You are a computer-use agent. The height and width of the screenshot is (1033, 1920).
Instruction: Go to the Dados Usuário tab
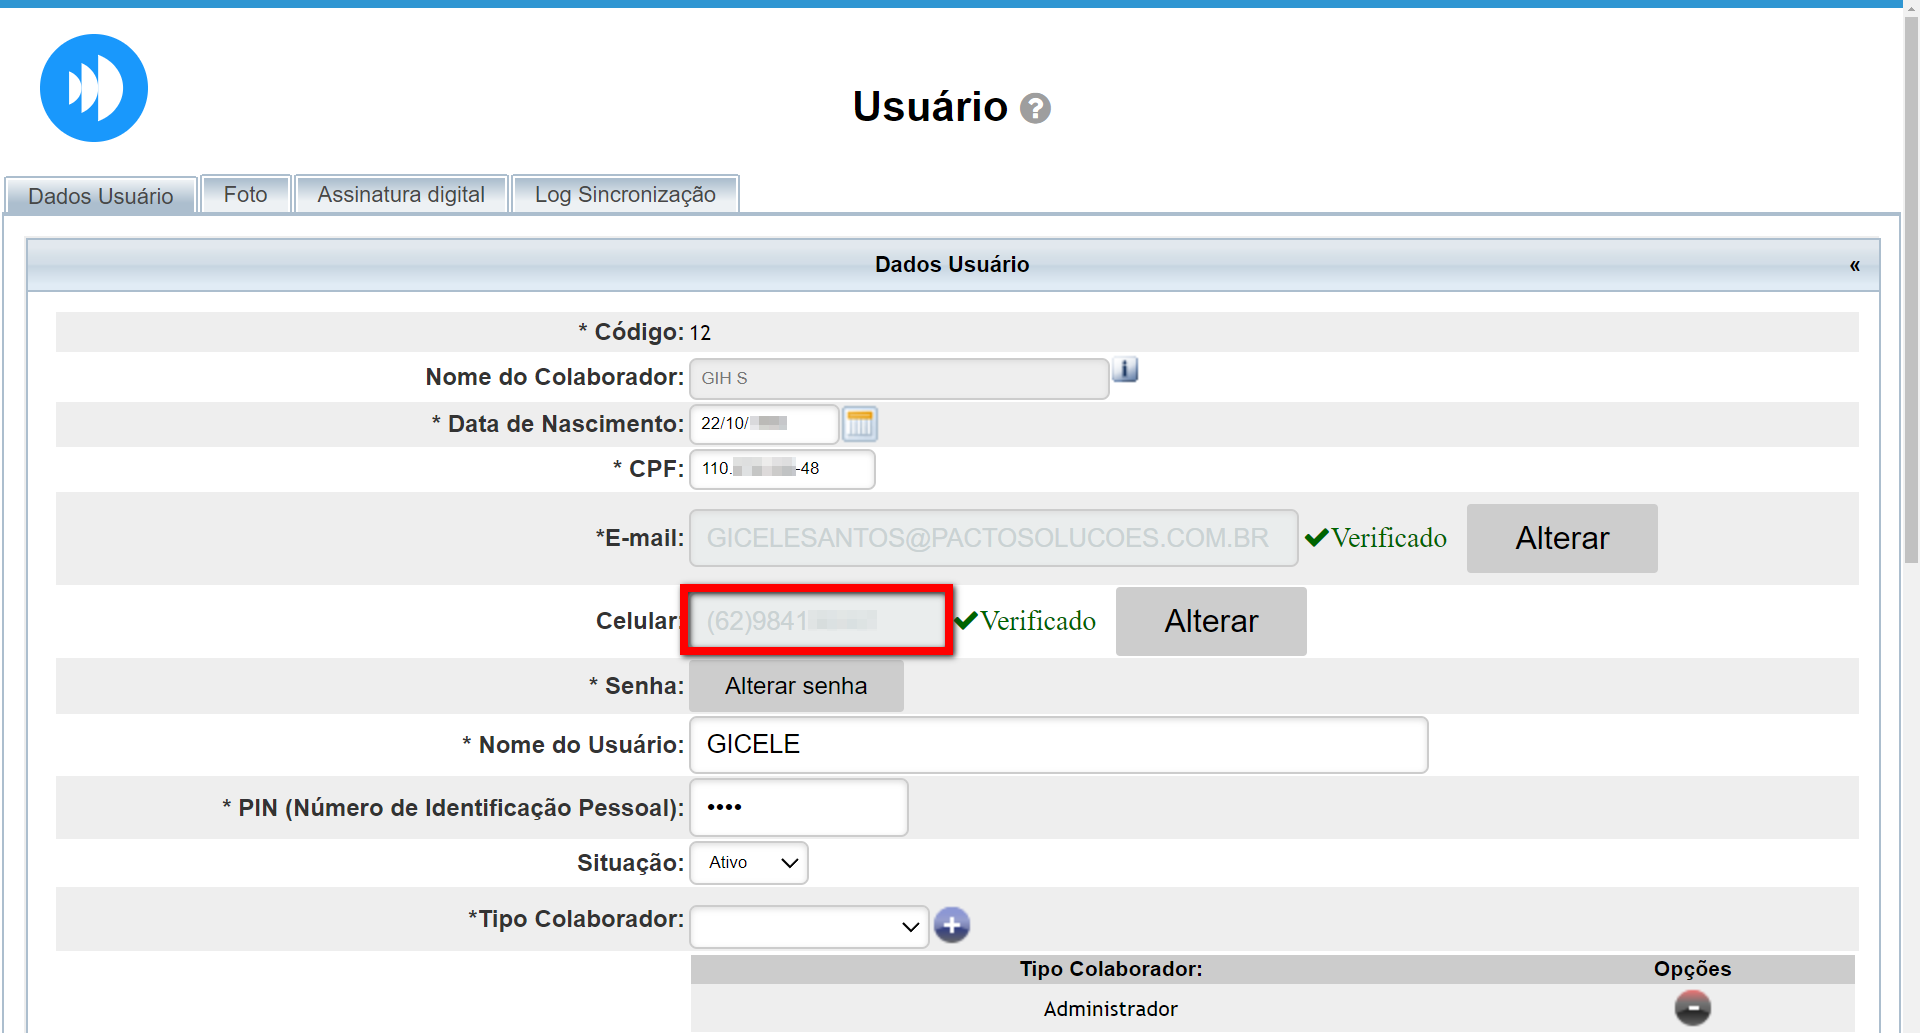click(100, 196)
